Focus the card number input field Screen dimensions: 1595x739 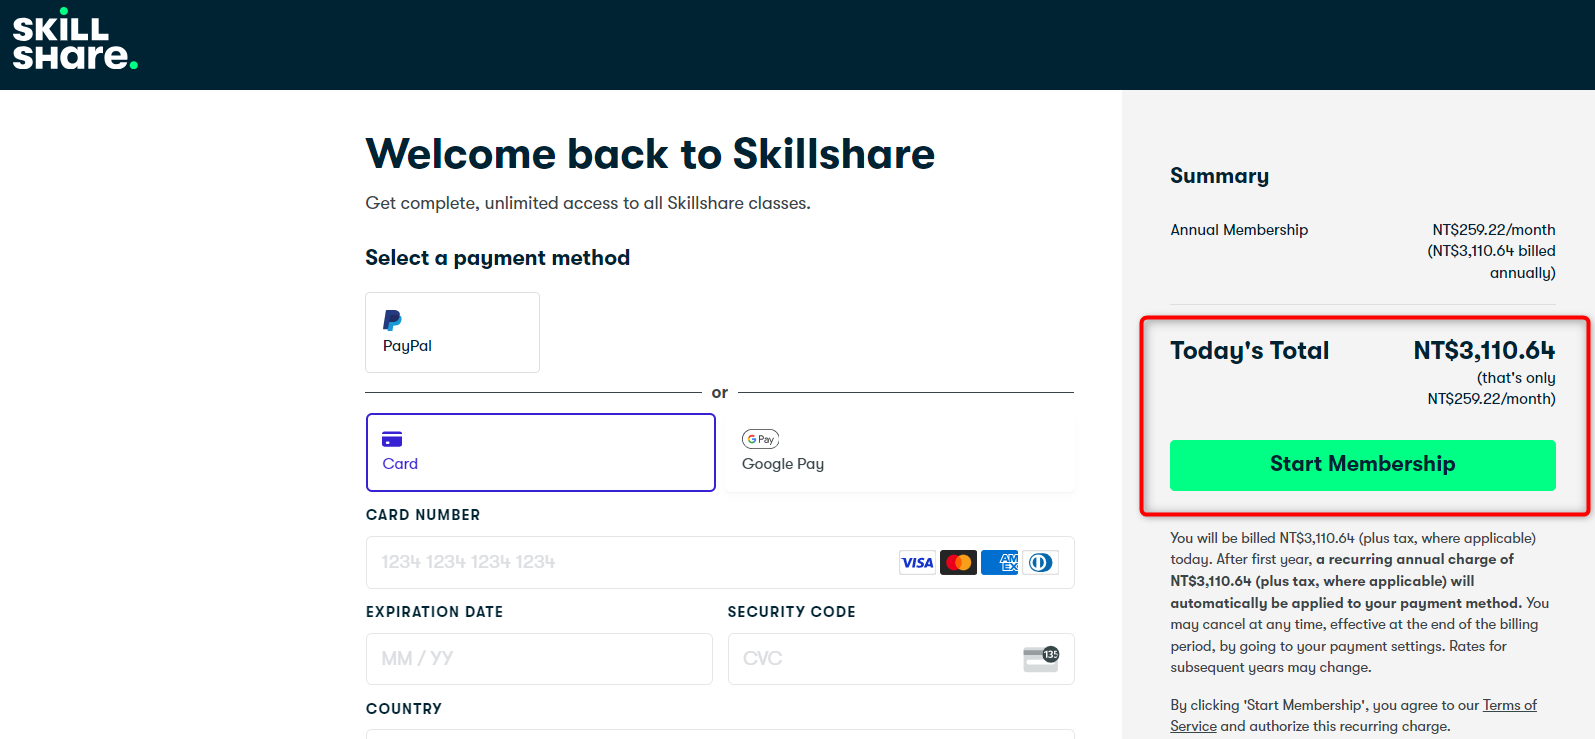click(x=720, y=562)
